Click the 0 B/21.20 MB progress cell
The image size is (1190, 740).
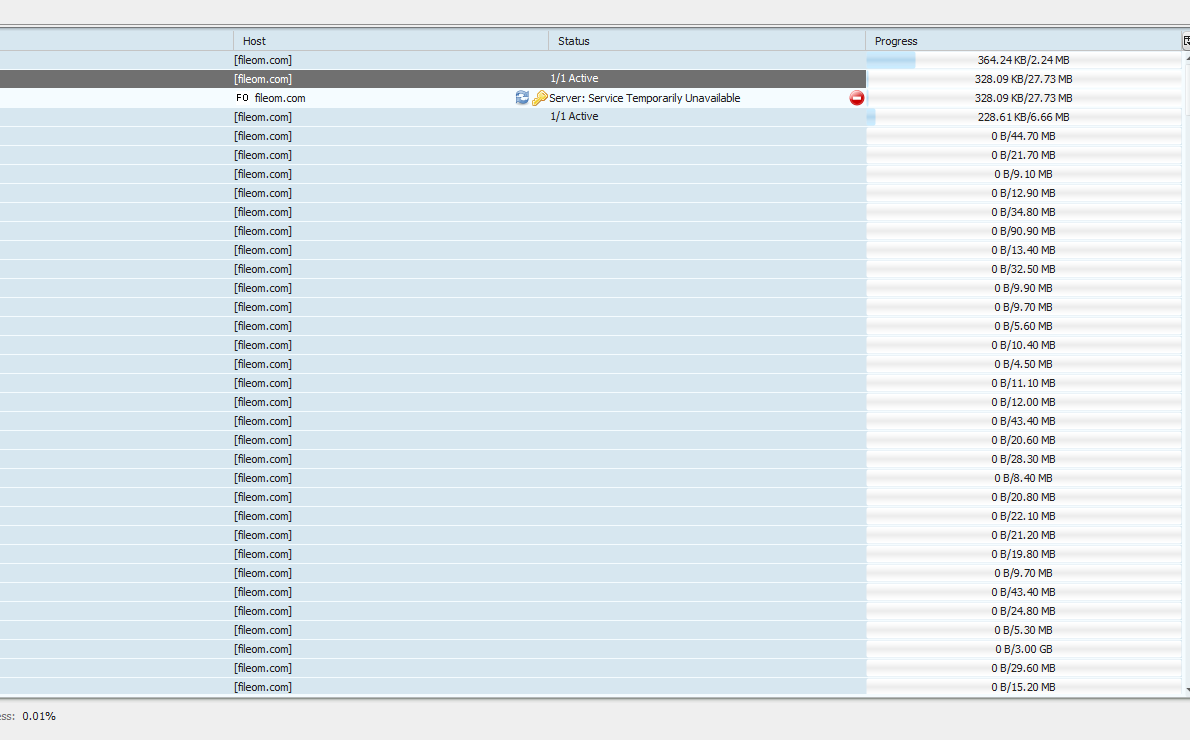1024,534
